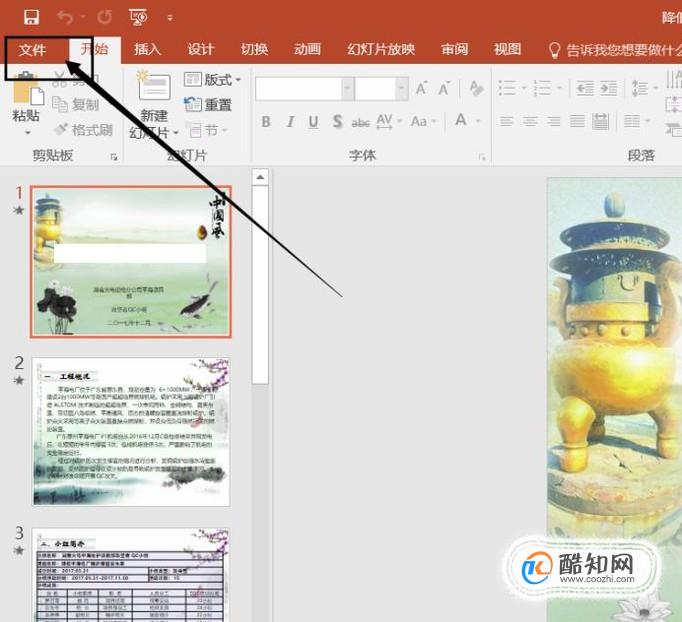The height and width of the screenshot is (622, 682).
Task: Click animation star under slide 3
Action: coord(19,551)
